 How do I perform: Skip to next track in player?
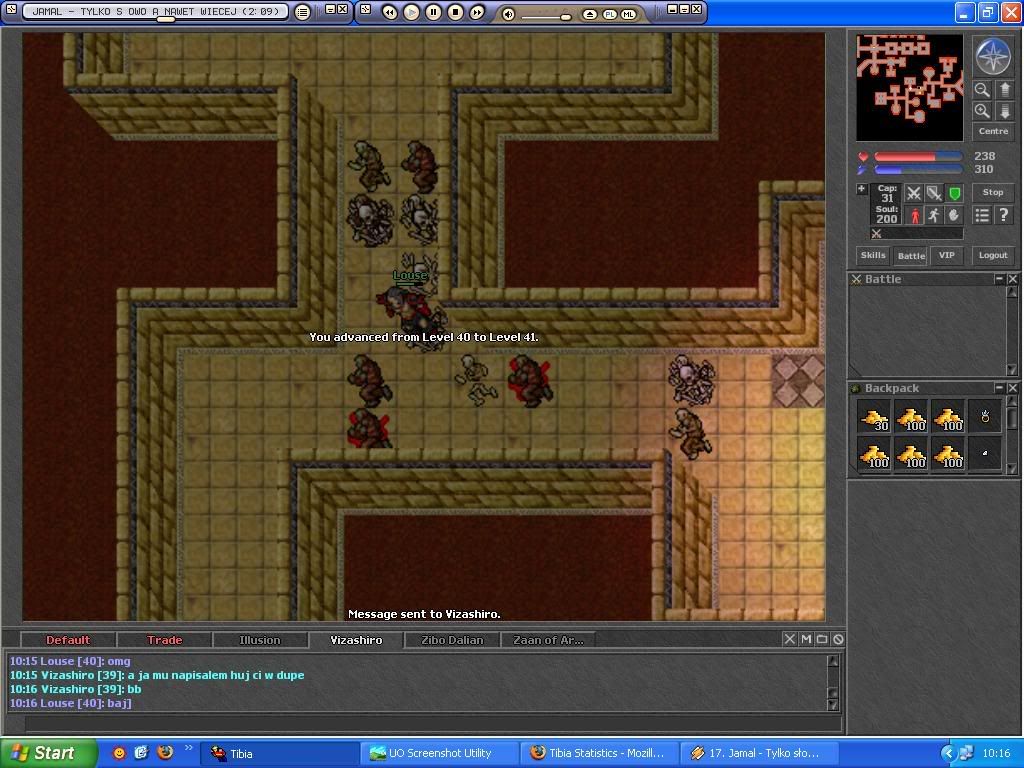(x=477, y=12)
